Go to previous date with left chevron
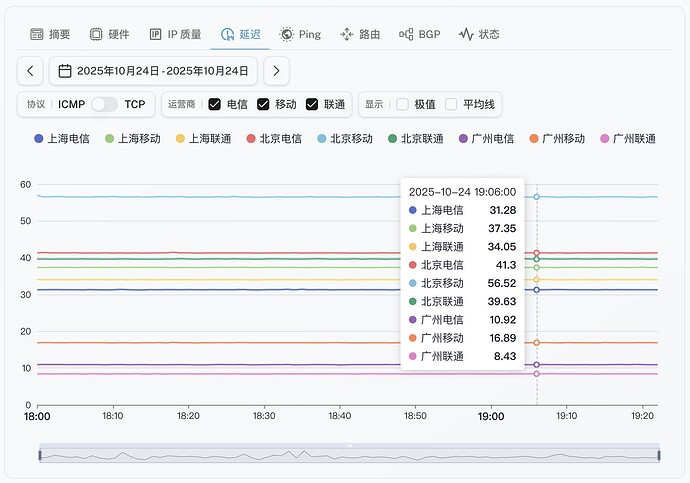This screenshot has height=483, width=690. click(31, 71)
